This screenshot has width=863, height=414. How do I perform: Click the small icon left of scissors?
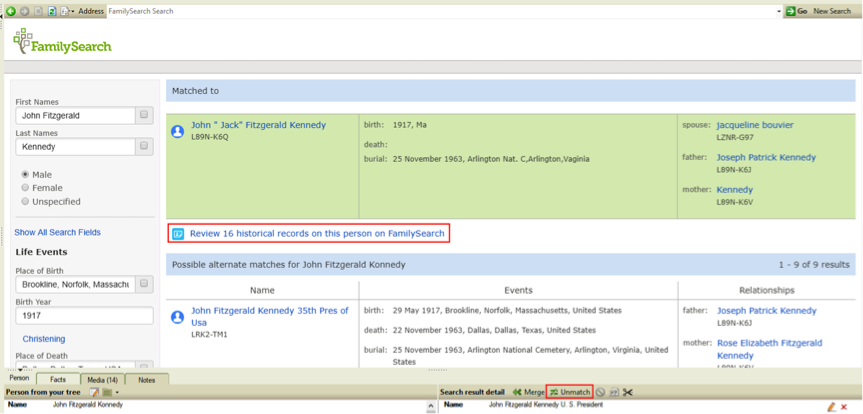click(x=614, y=392)
